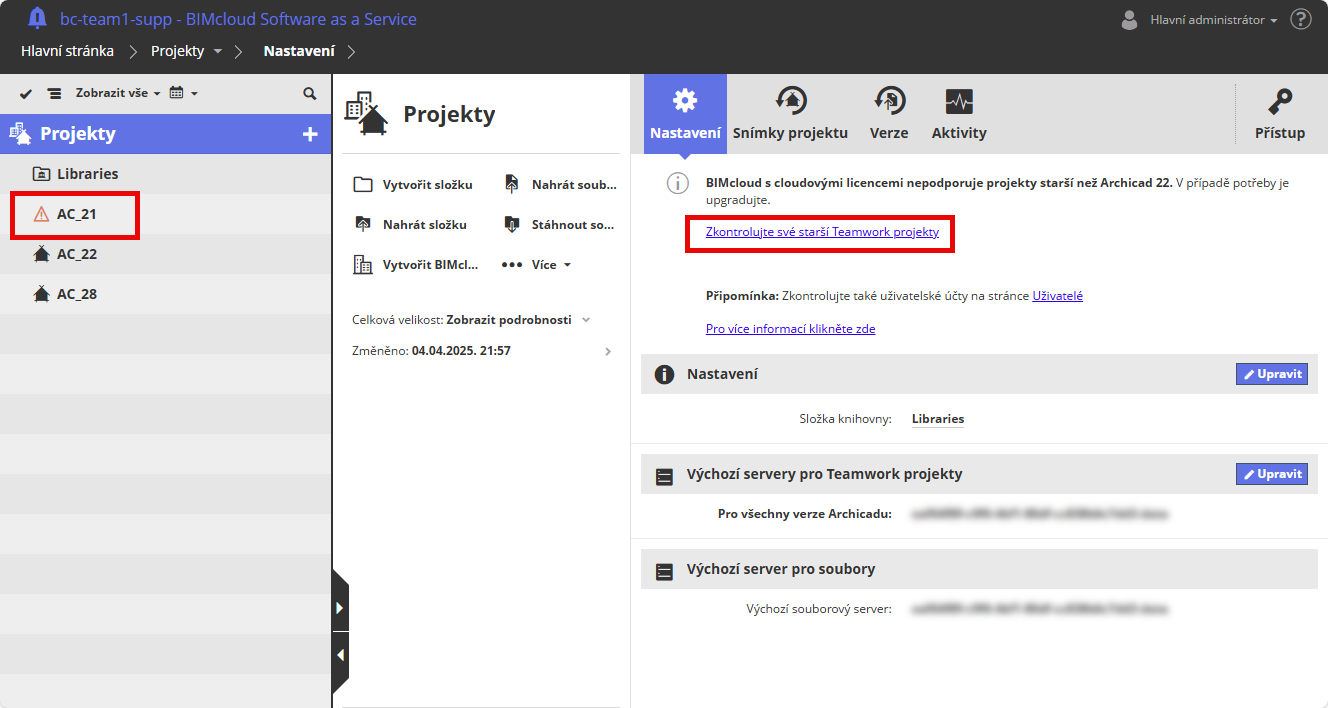Switch to Aktivity tab
This screenshot has height=708, width=1328.
959,114
